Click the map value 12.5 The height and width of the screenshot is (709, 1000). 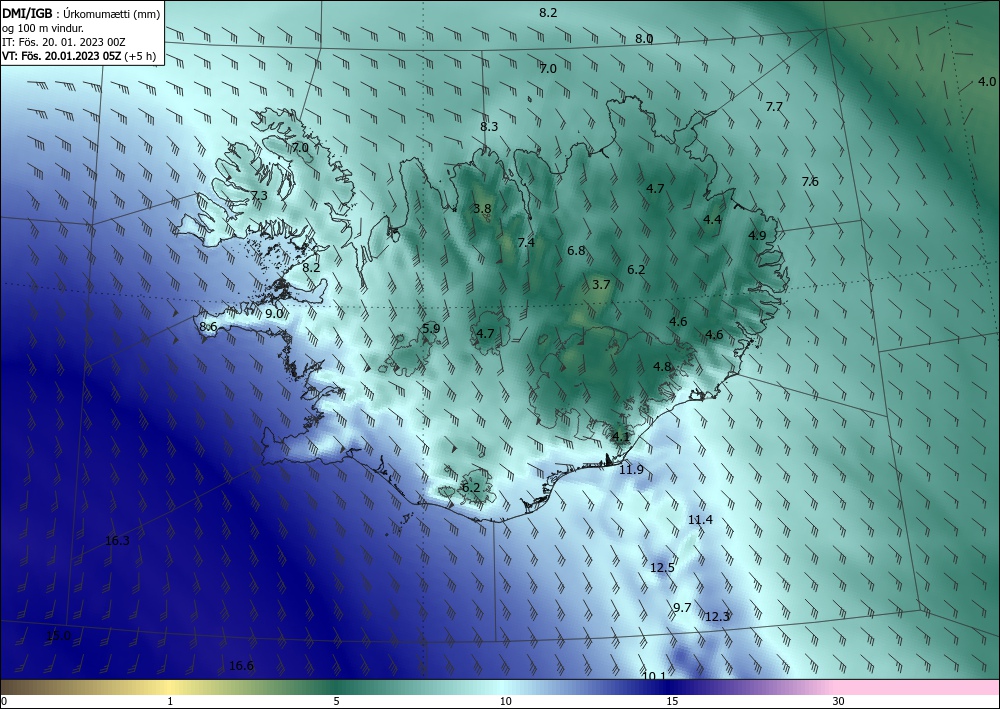[662, 567]
